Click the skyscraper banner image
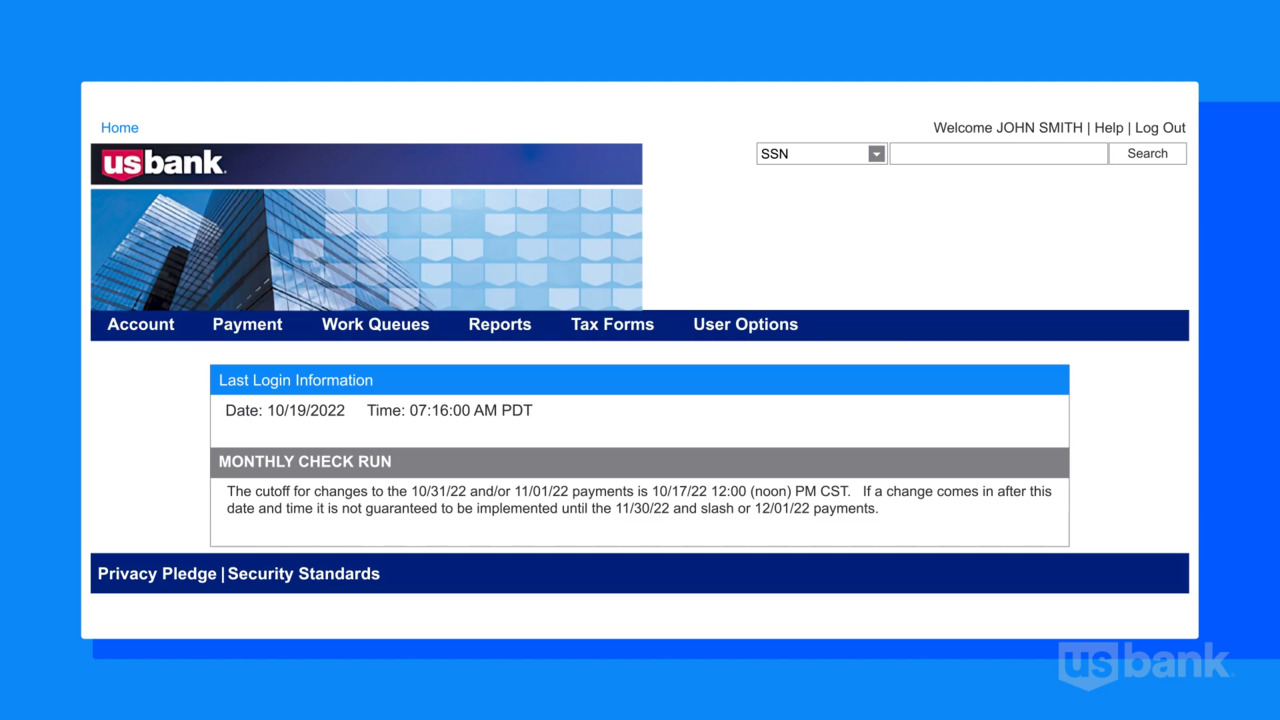Image resolution: width=1280 pixels, height=720 pixels. [366, 250]
